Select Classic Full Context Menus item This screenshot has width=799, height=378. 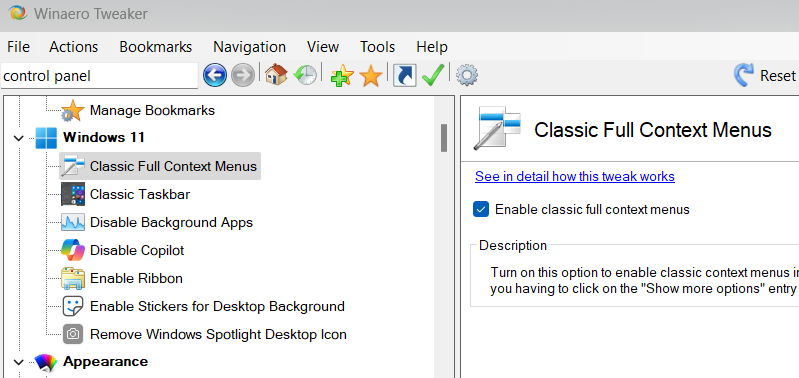[x=173, y=166]
